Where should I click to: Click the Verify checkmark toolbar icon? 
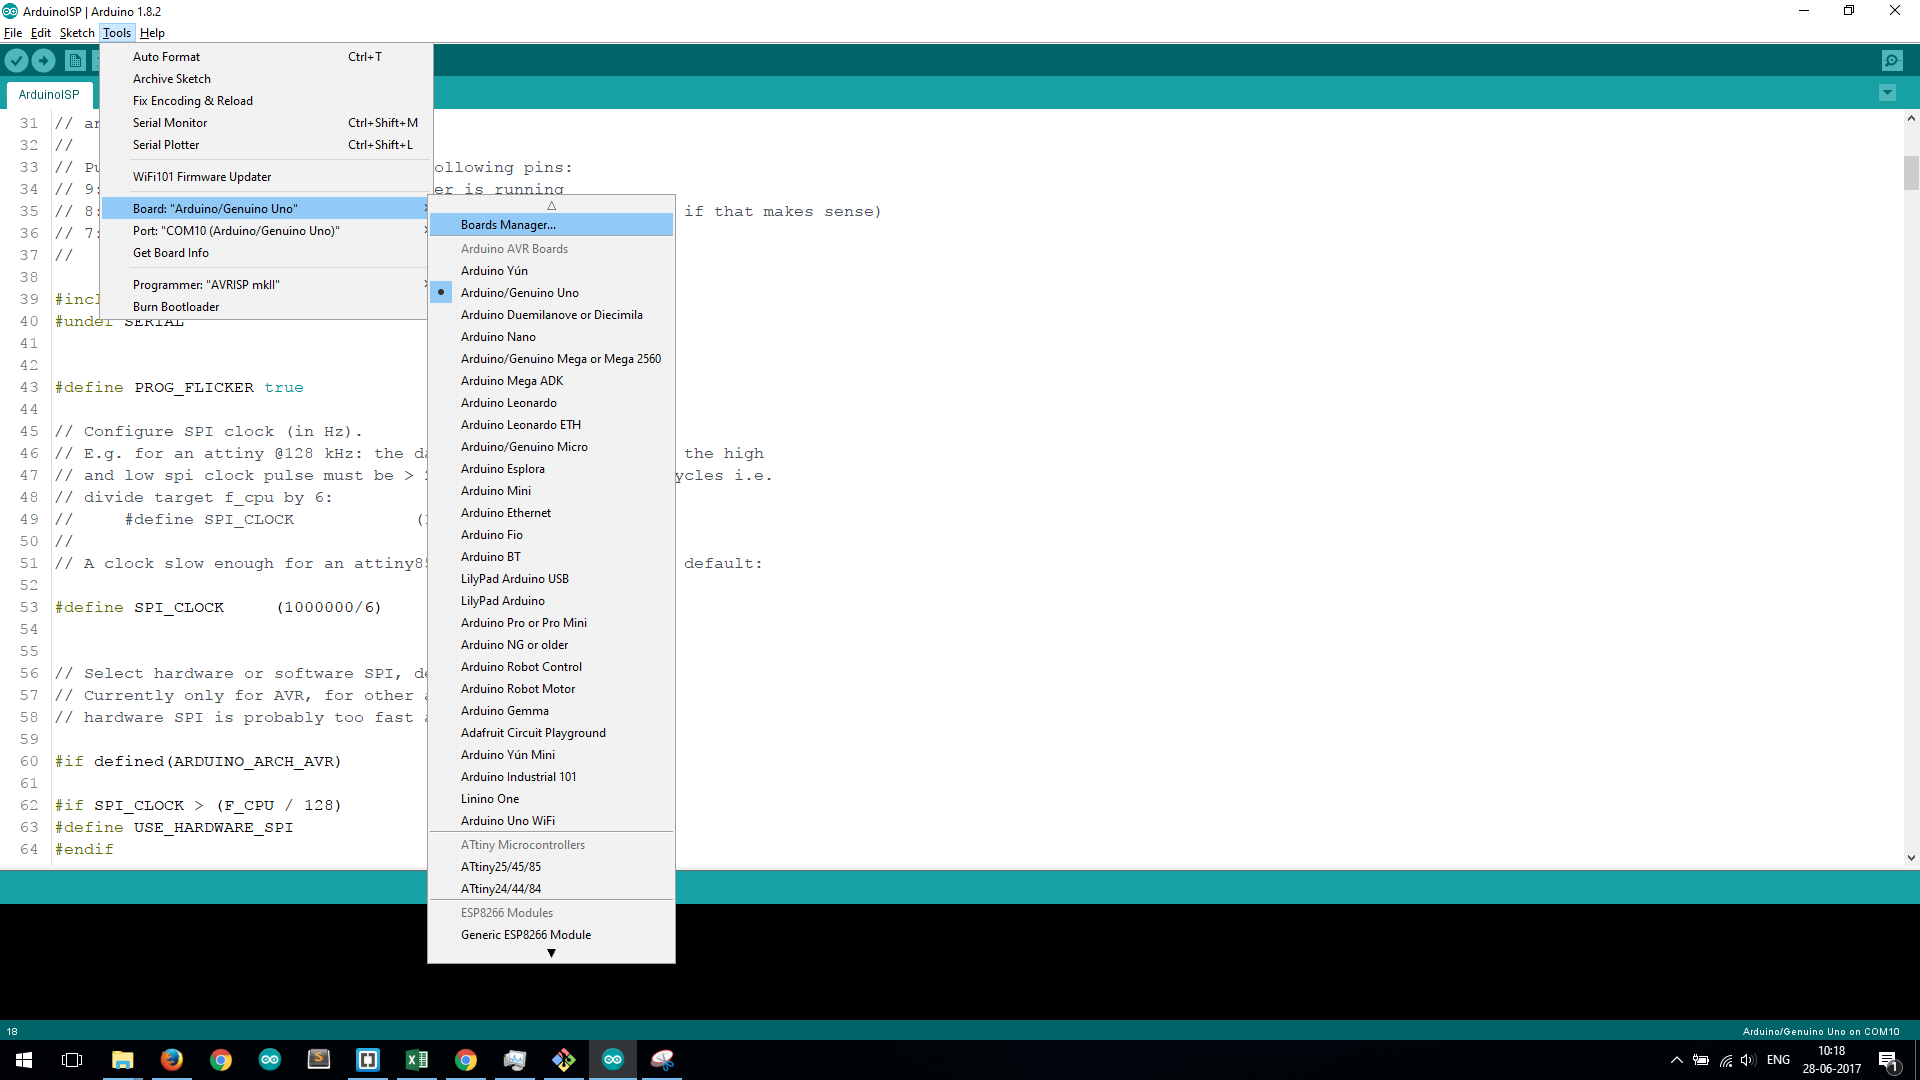[16, 61]
